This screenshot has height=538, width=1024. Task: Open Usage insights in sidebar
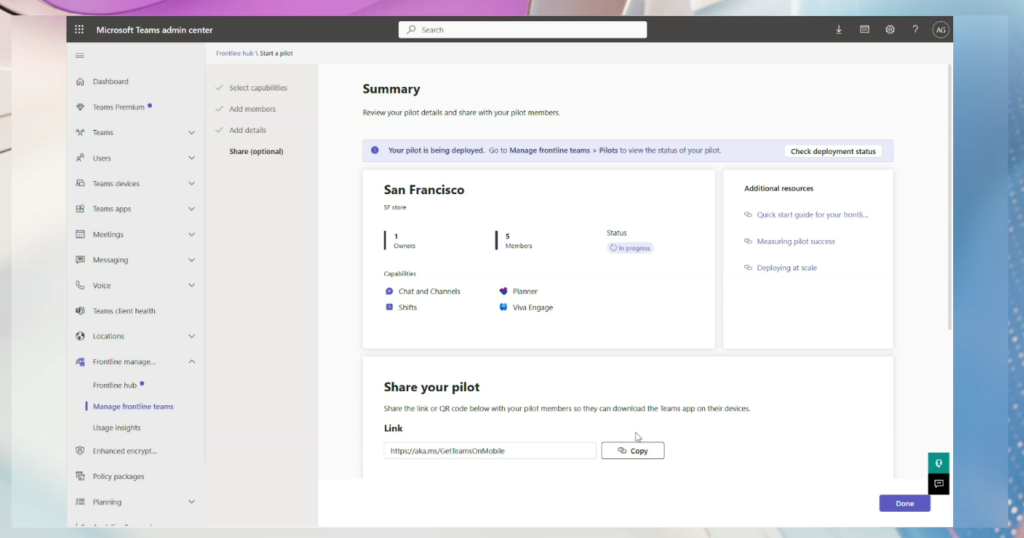click(x=117, y=428)
